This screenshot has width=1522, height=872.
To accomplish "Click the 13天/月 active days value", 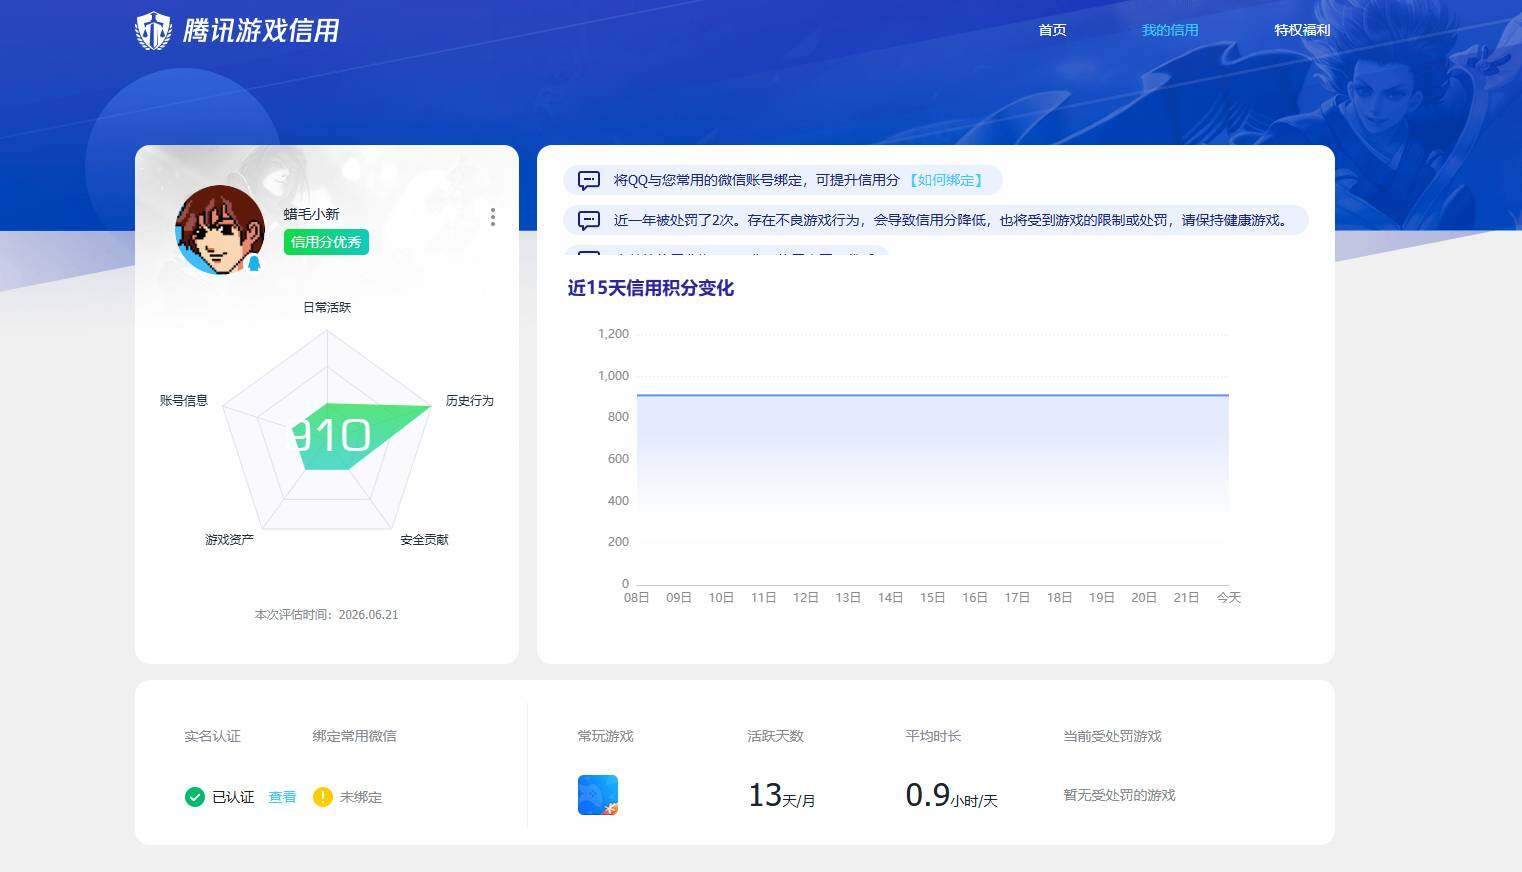I will click(x=782, y=795).
